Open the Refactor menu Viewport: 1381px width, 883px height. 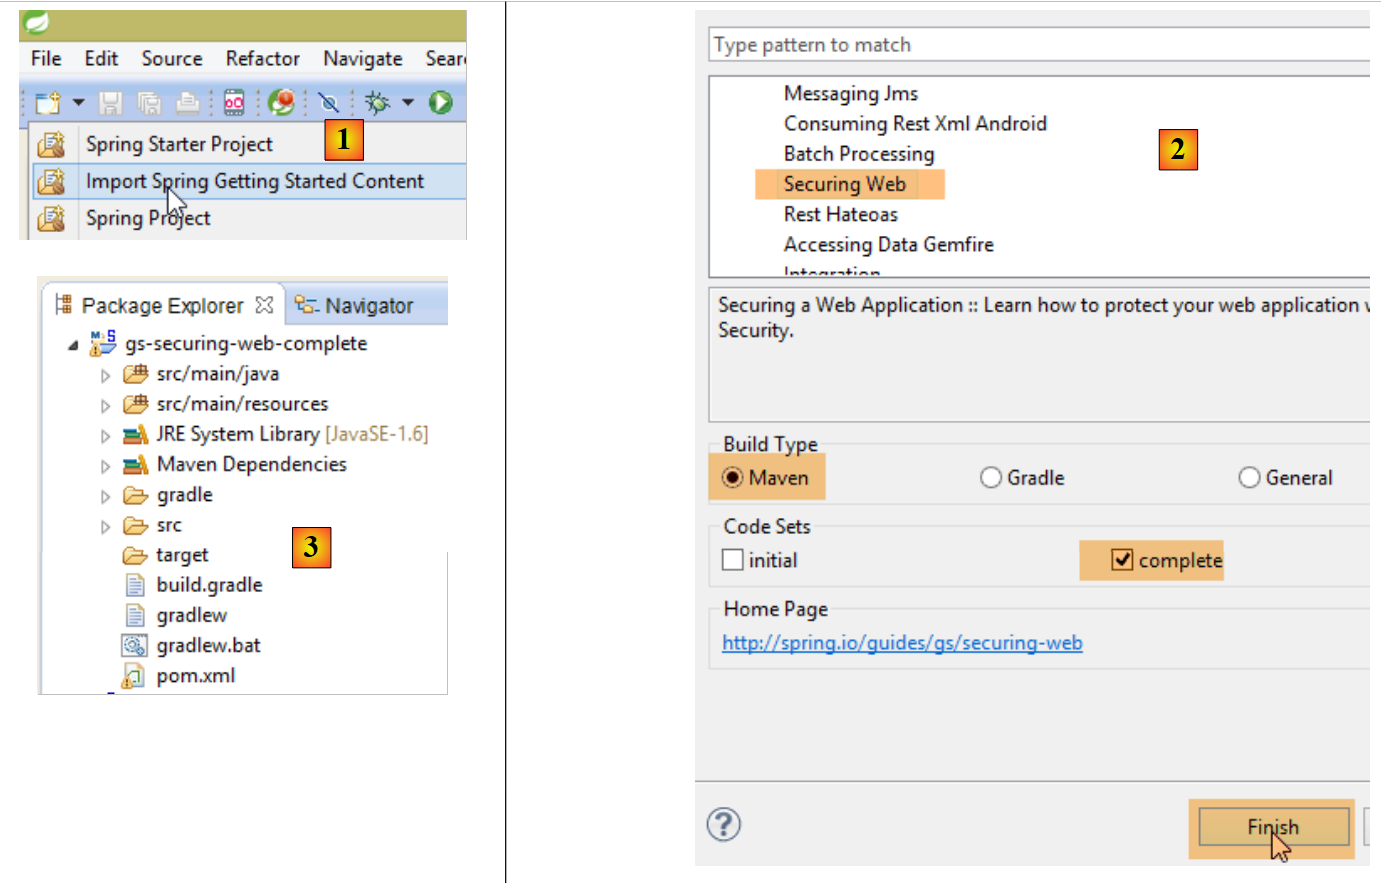click(x=262, y=59)
